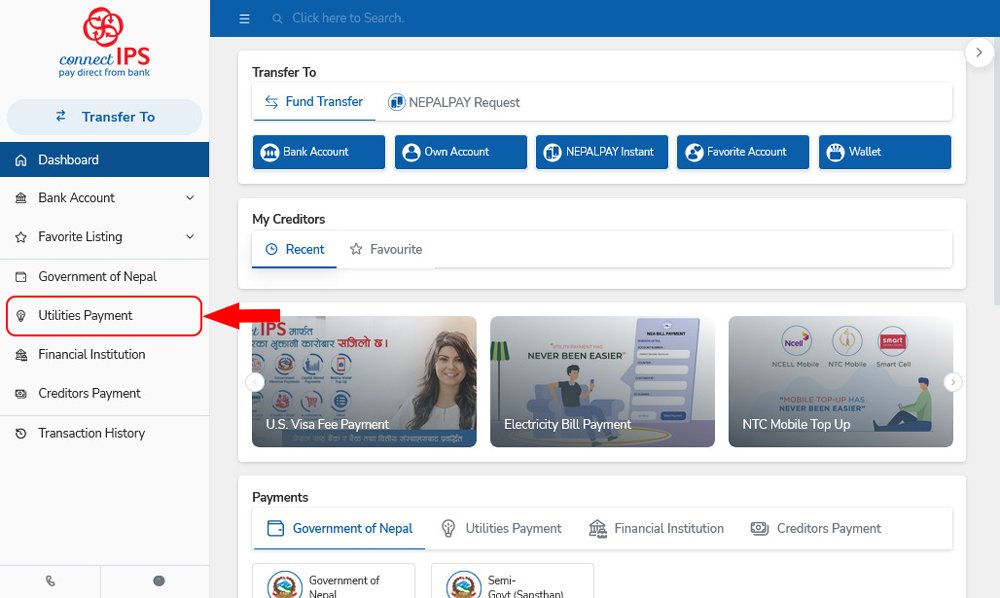Image resolution: width=1000 pixels, height=598 pixels.
Task: Click the search magnifier icon
Action: pyautogui.click(x=277, y=18)
